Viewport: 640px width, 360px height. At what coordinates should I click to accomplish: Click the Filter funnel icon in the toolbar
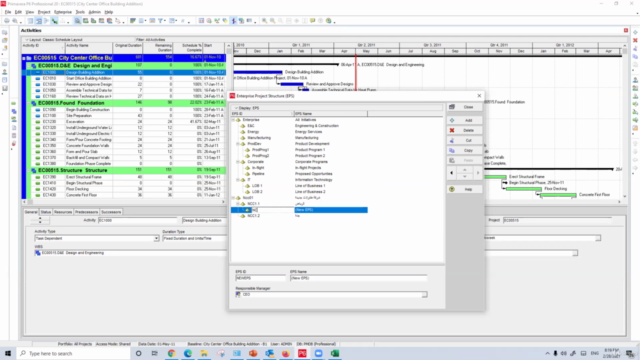[160, 21]
